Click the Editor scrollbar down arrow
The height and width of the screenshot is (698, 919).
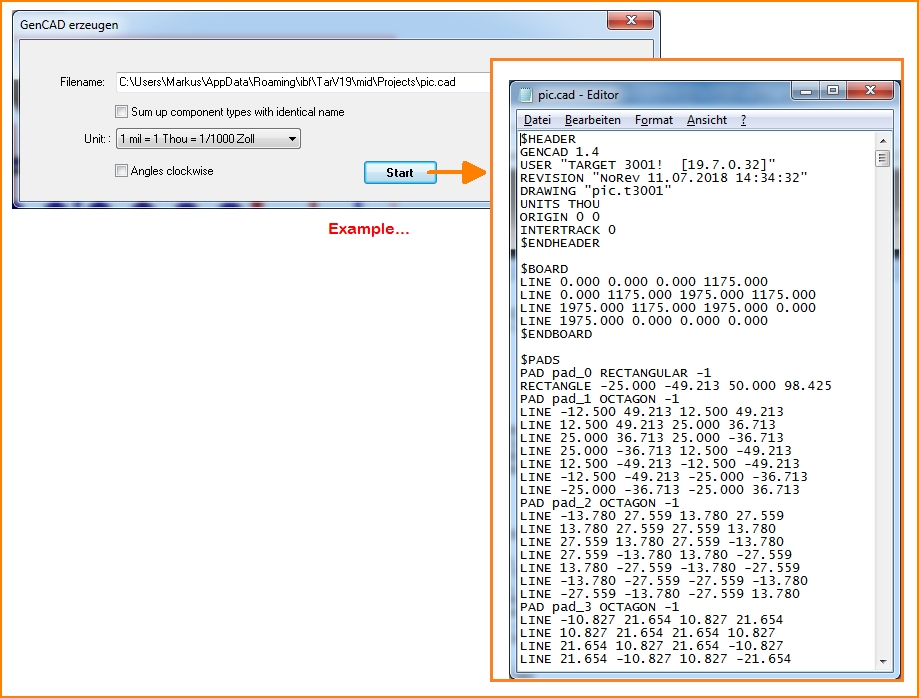point(881,660)
